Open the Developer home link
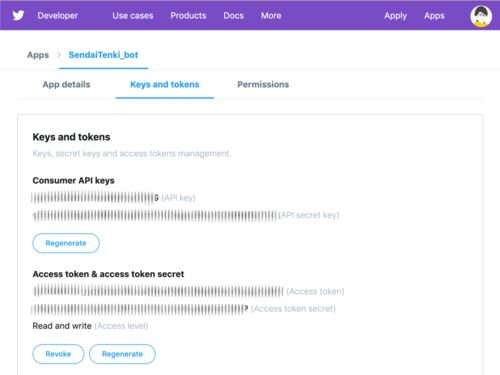The height and width of the screenshot is (375, 500). [x=58, y=16]
